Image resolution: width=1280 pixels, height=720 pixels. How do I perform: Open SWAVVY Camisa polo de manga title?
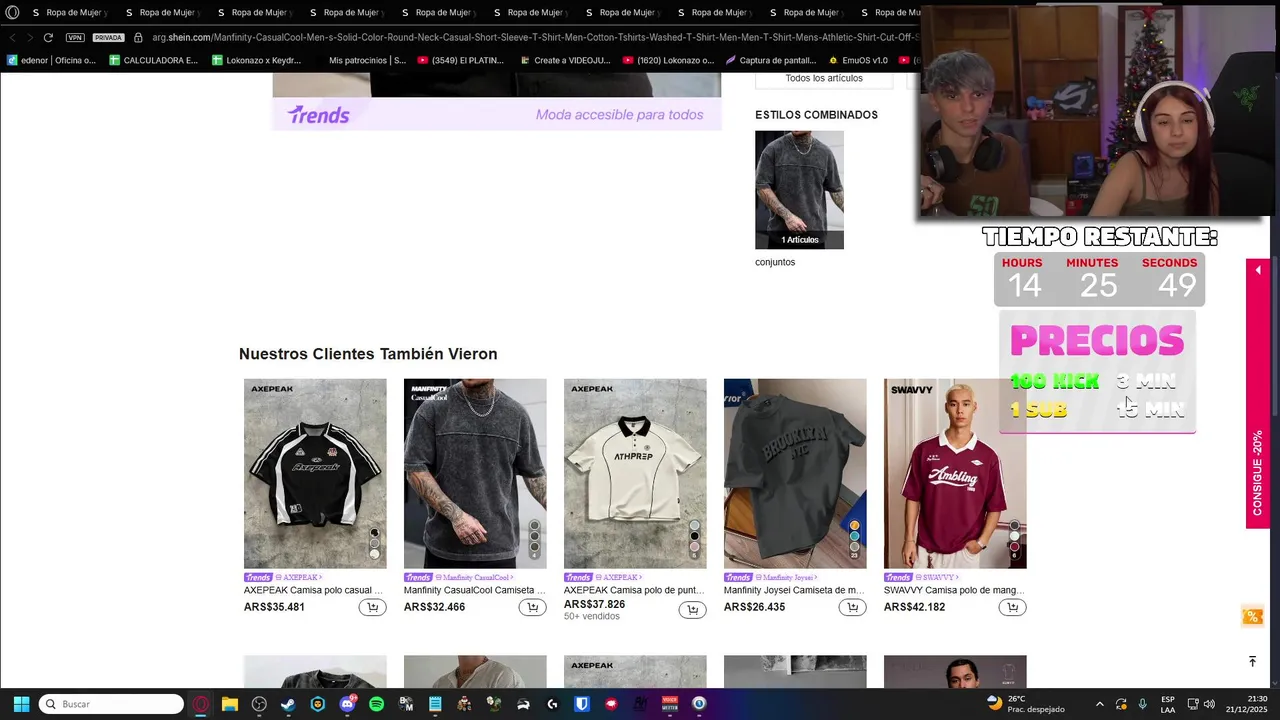pos(953,590)
